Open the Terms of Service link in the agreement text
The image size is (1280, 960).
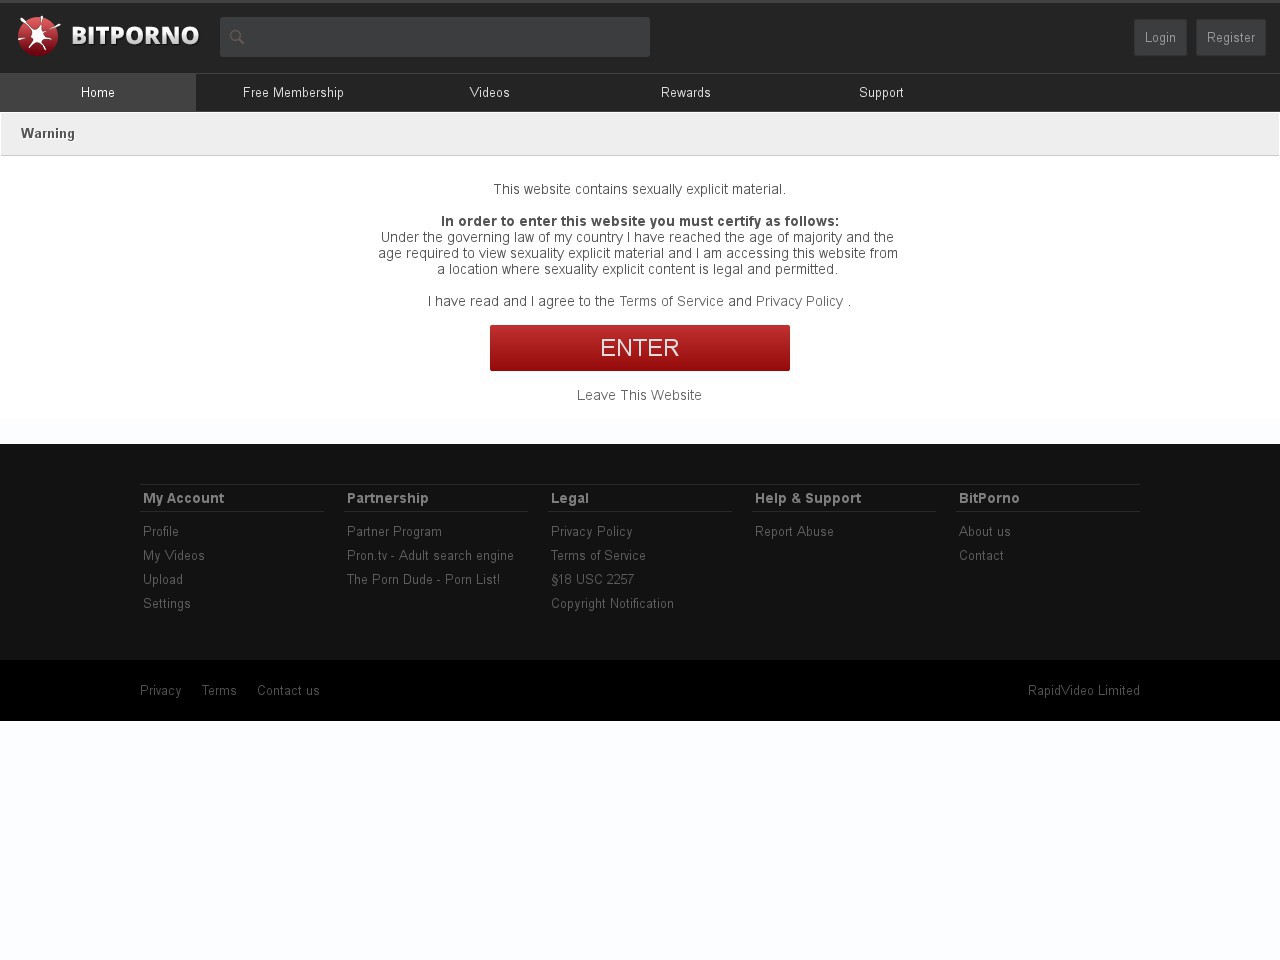click(x=671, y=301)
